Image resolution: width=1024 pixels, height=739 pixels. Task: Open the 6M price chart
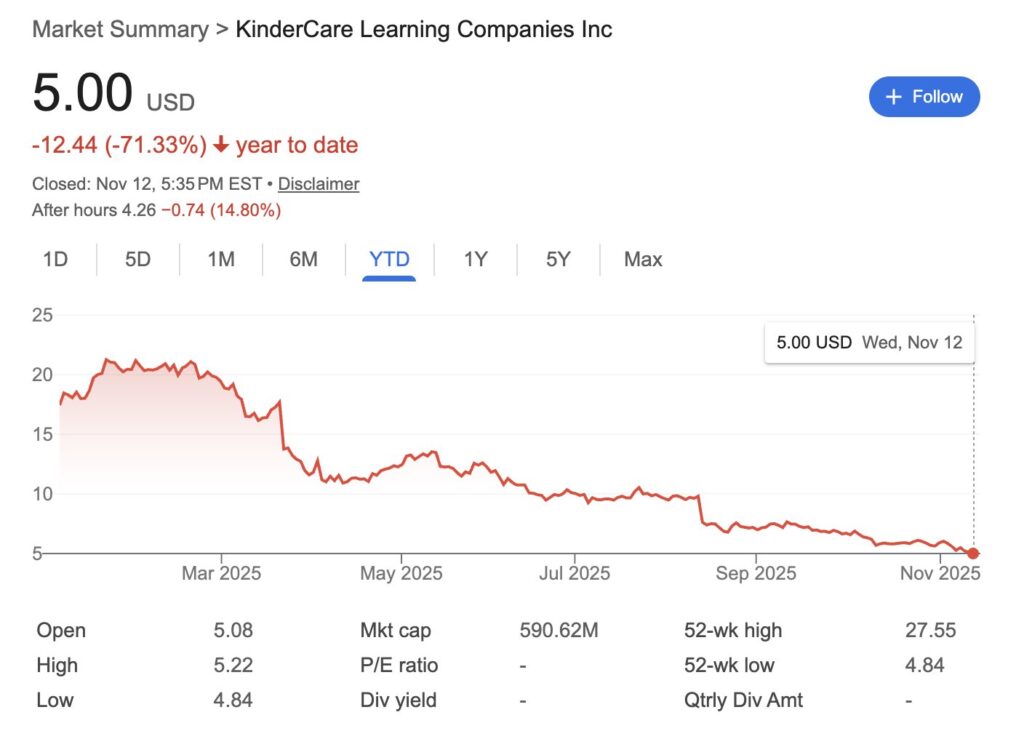302,259
